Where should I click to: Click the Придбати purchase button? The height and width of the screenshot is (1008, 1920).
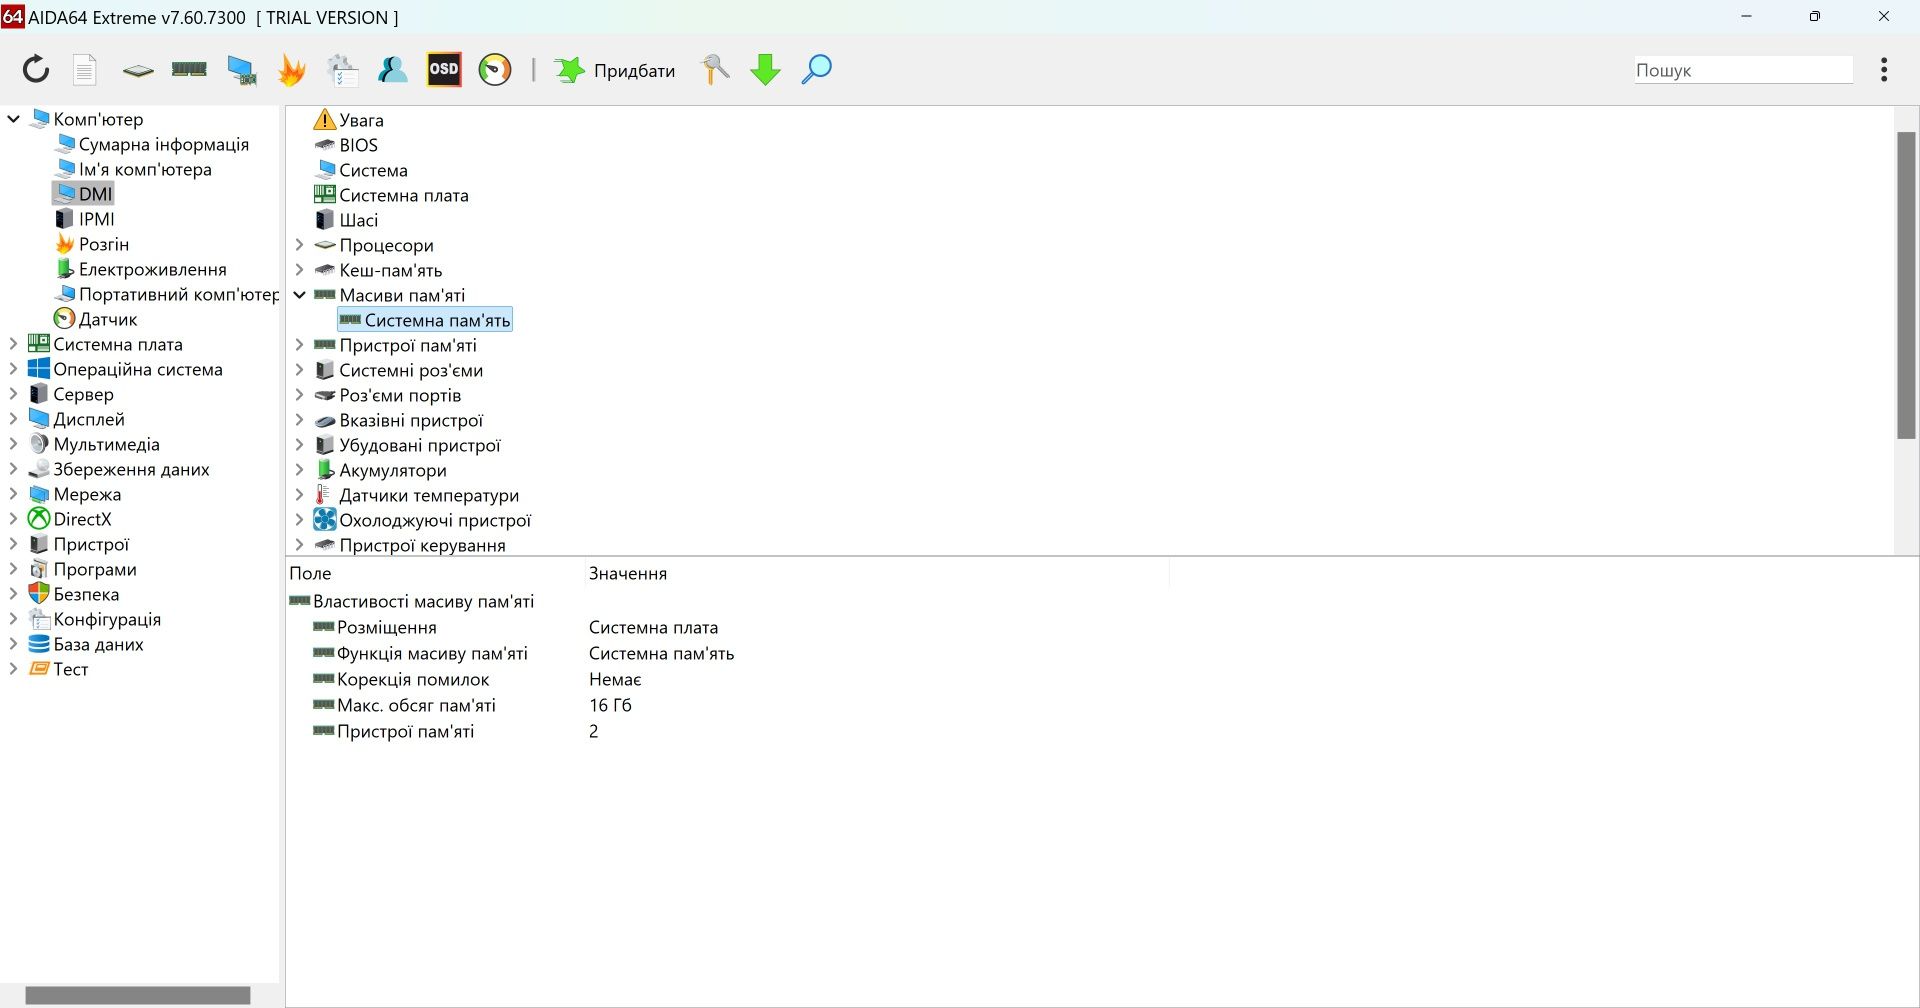(x=615, y=70)
